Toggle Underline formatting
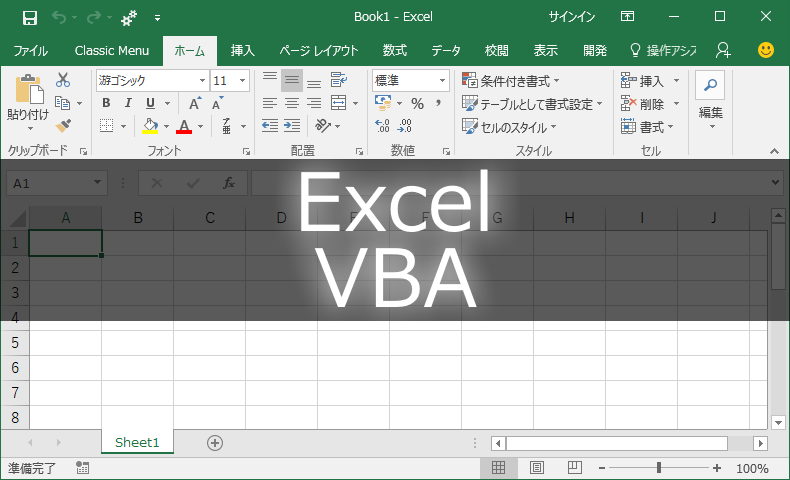This screenshot has width=790, height=480. click(x=150, y=103)
